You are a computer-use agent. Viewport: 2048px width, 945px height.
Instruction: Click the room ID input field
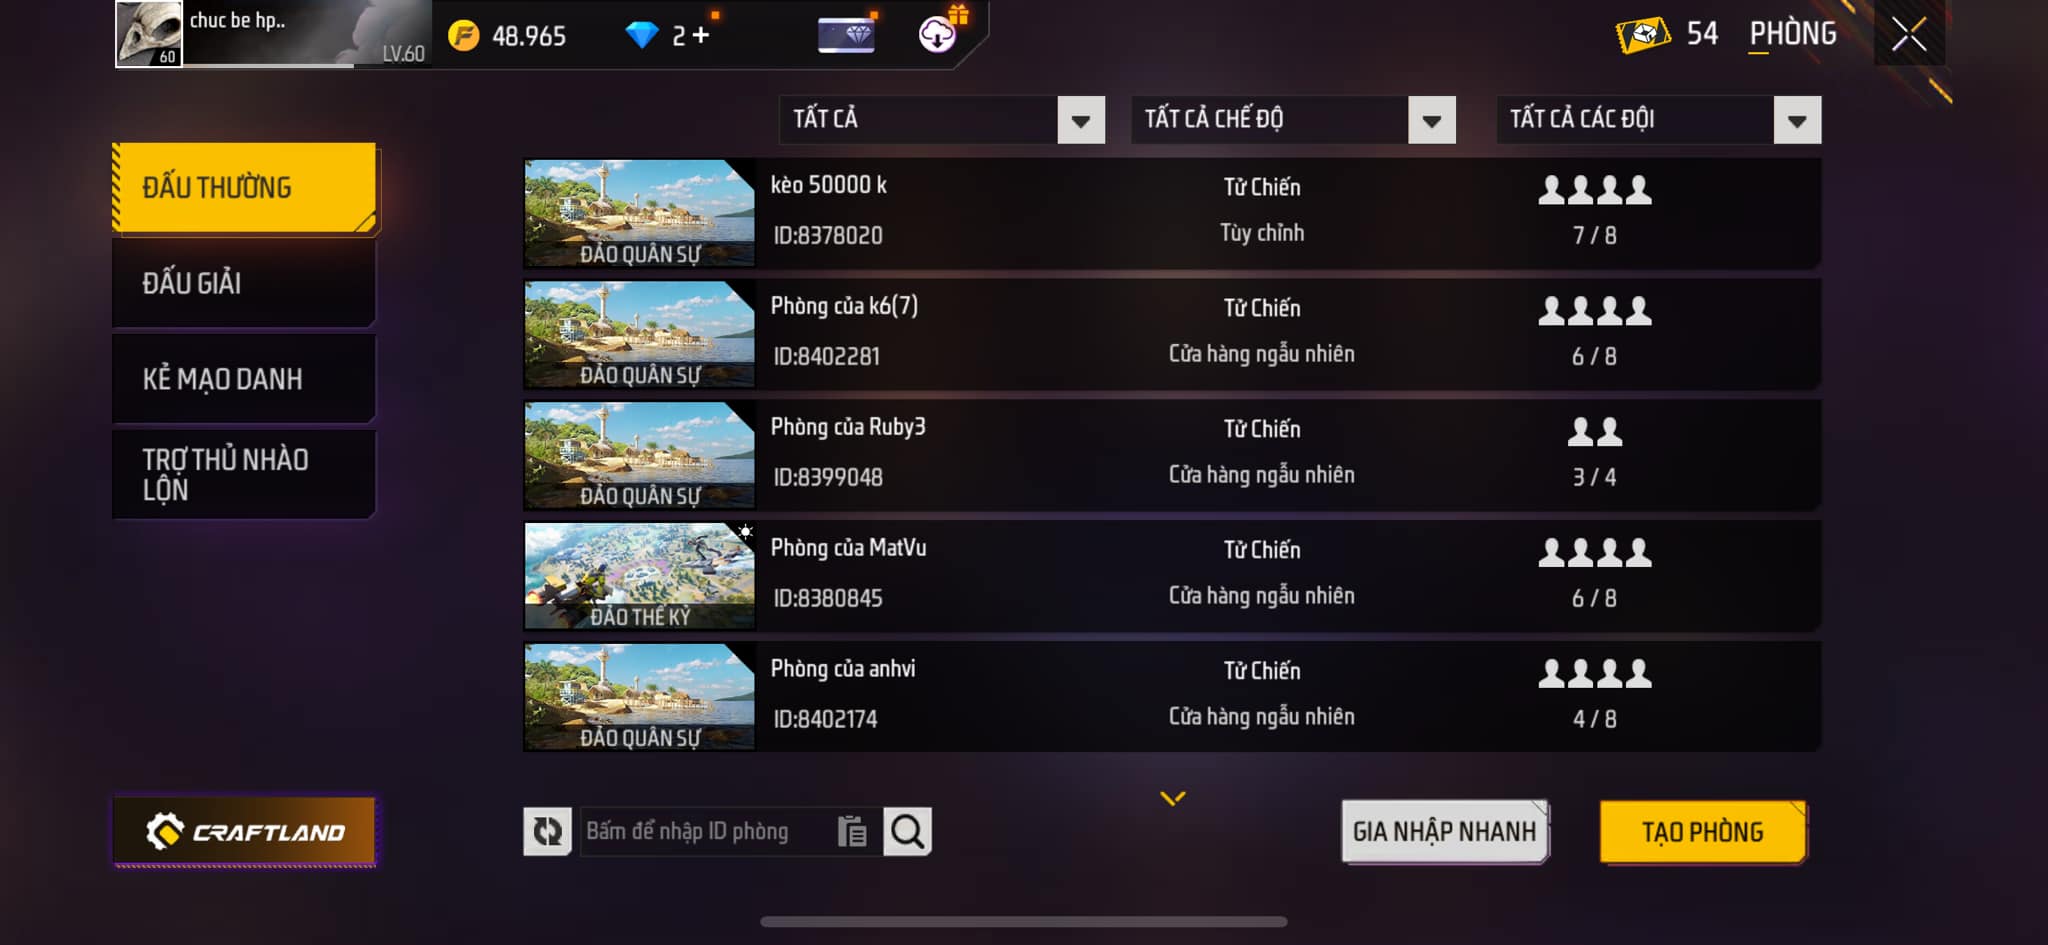[x=708, y=831]
